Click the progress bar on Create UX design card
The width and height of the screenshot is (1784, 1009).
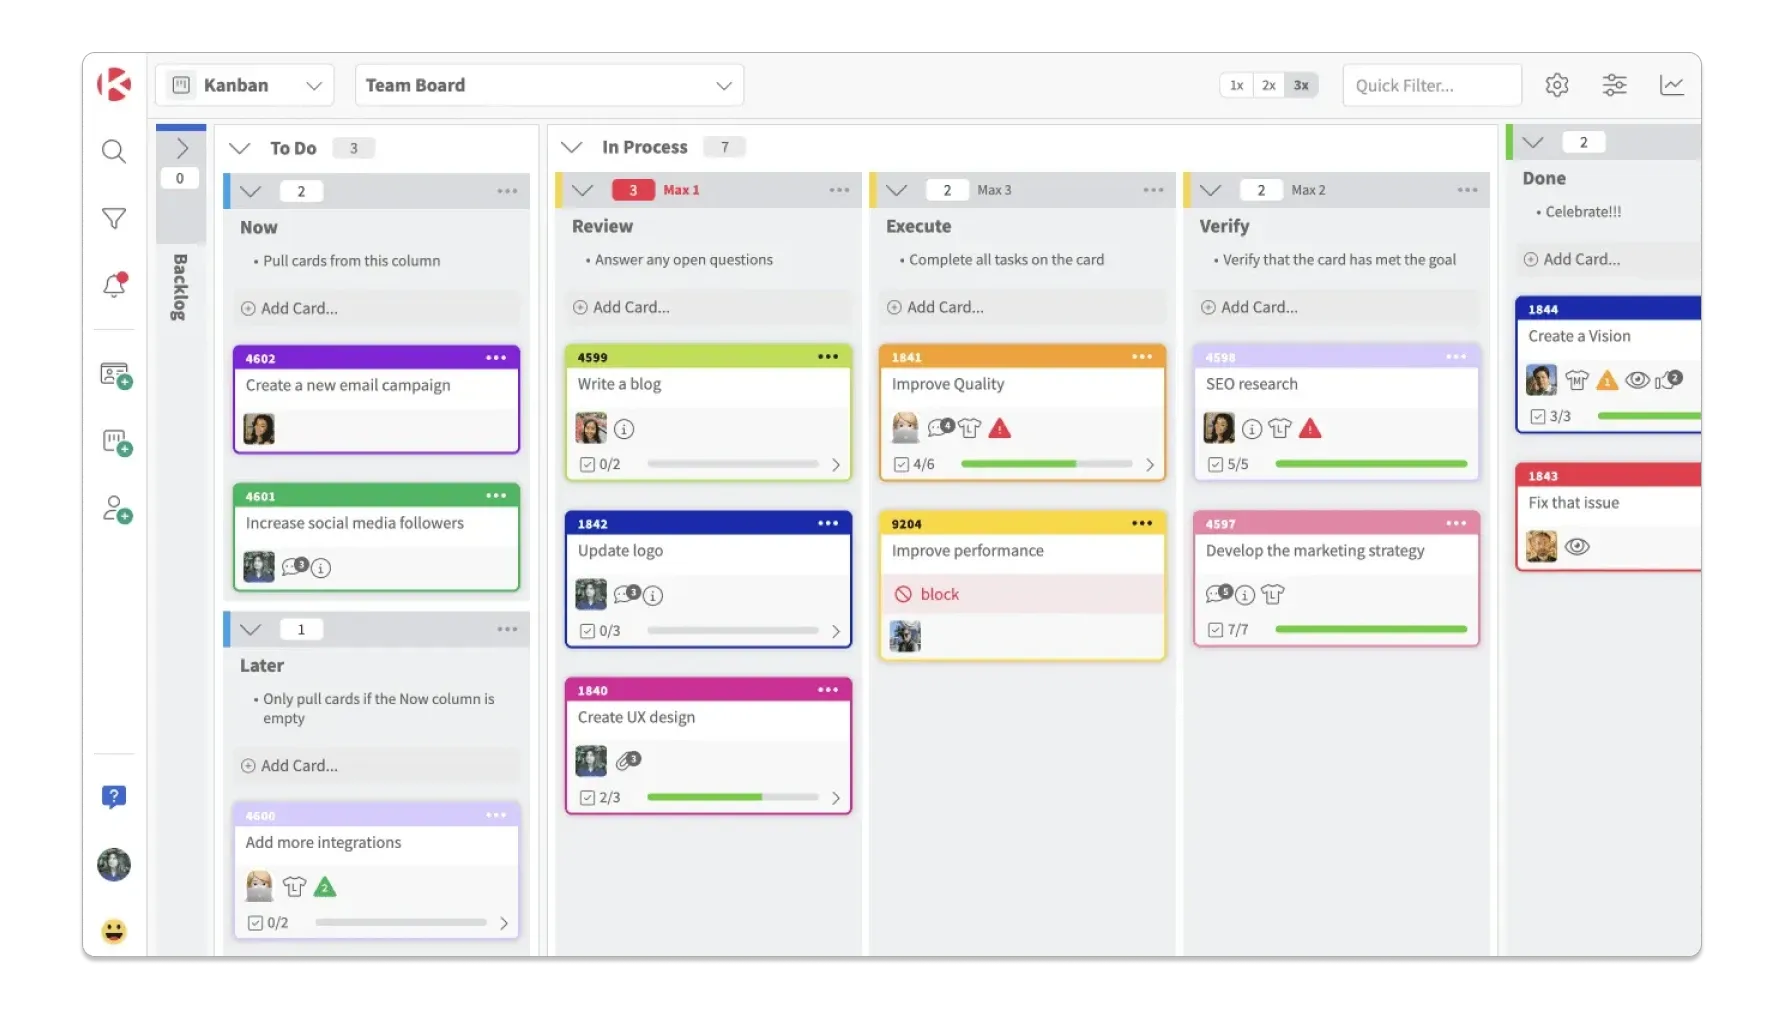tap(733, 797)
